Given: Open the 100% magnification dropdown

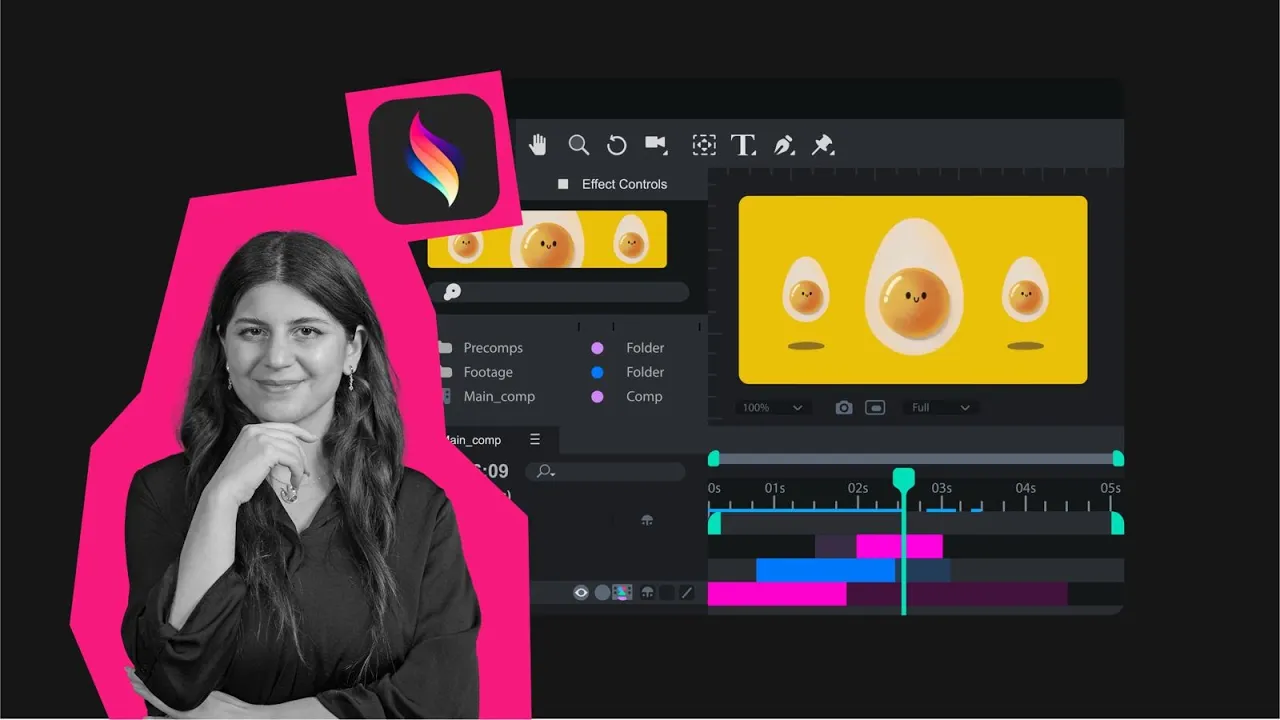Looking at the screenshot, I should pos(772,408).
